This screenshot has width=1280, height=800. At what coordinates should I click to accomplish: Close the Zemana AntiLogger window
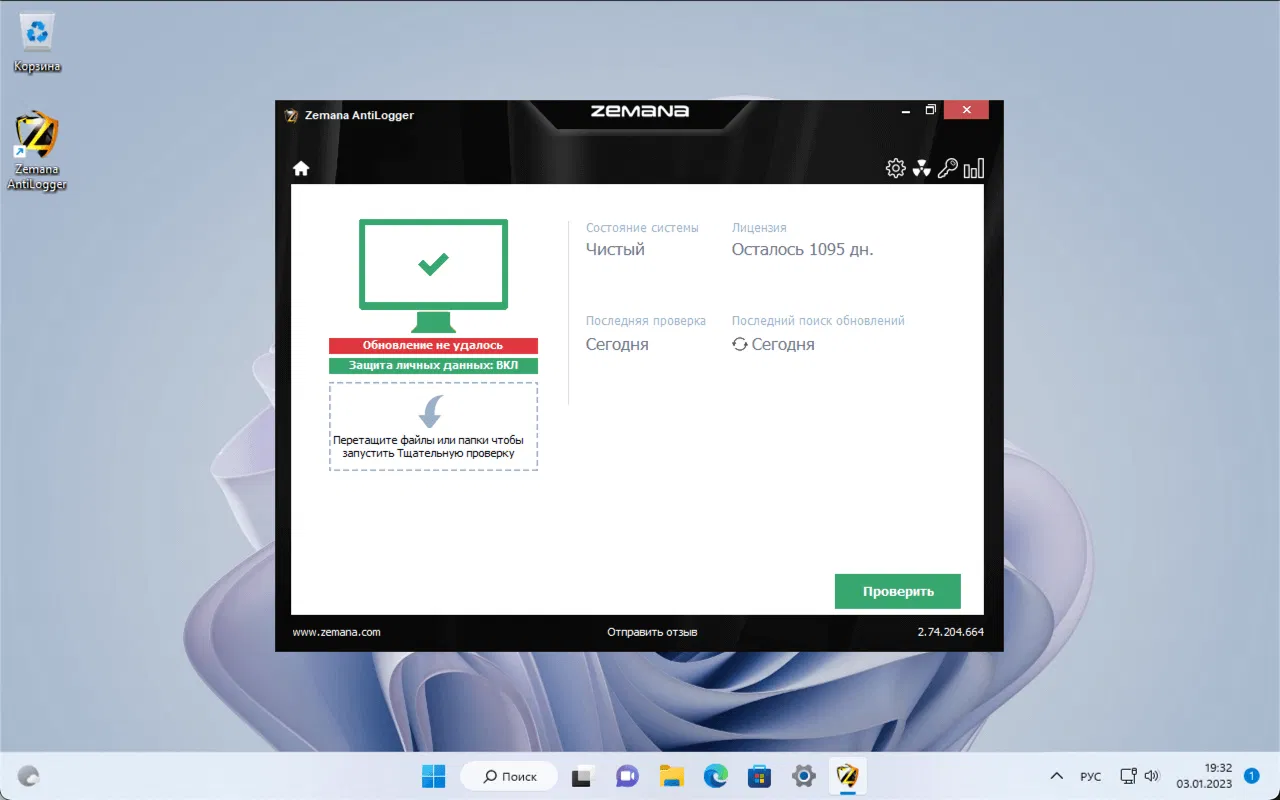click(x=967, y=110)
